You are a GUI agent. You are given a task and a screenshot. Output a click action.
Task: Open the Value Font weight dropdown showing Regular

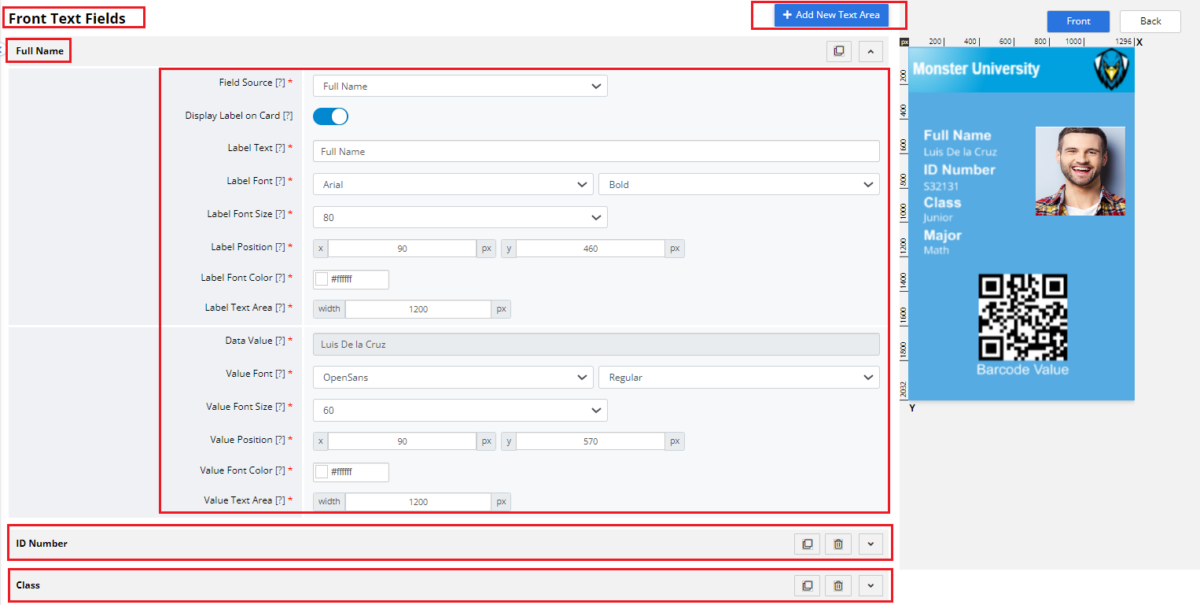tap(738, 378)
